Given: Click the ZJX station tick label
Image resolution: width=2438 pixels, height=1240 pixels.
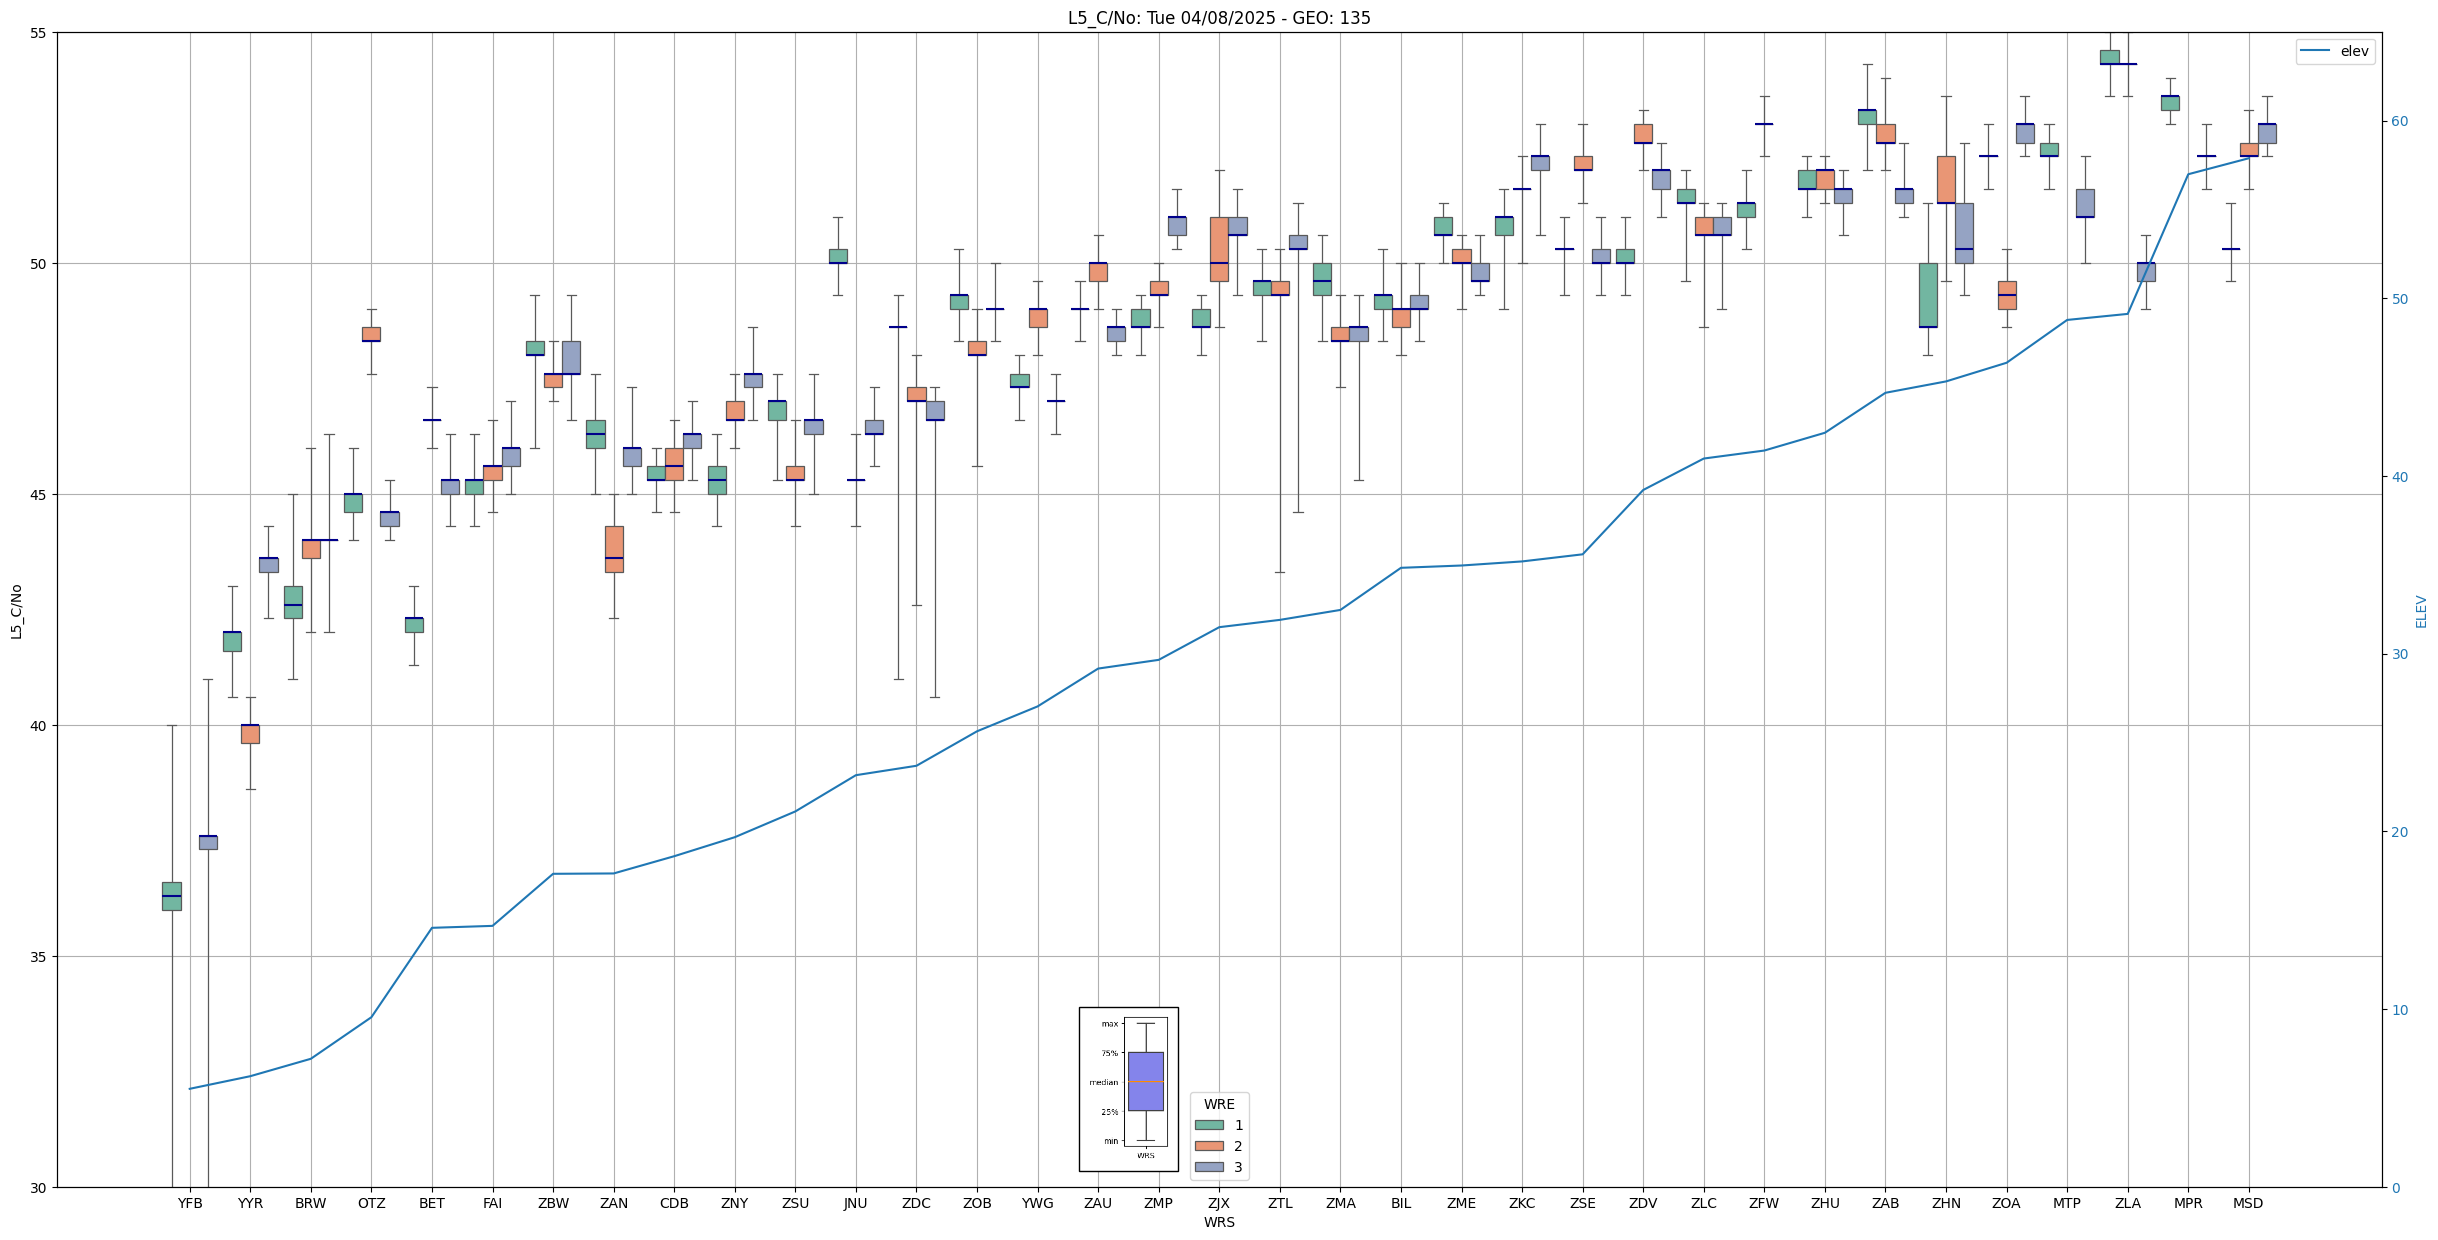Looking at the screenshot, I should [1219, 1203].
